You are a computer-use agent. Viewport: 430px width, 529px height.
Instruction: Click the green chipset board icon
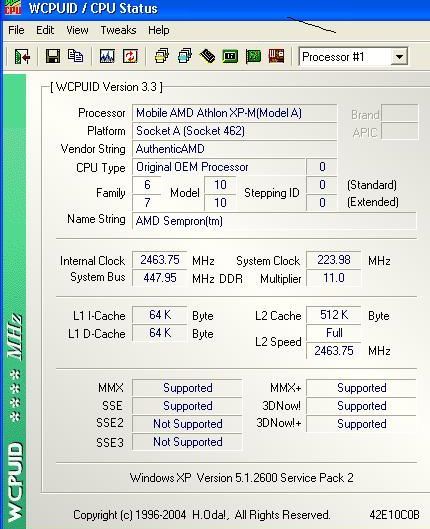click(230, 56)
